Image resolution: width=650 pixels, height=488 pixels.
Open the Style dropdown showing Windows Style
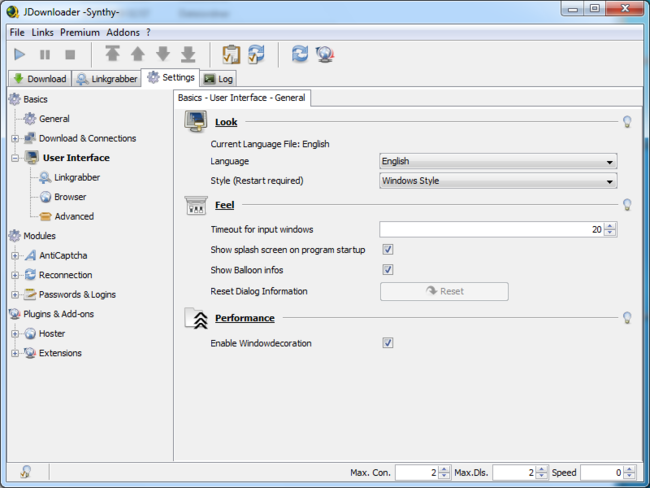pos(498,181)
